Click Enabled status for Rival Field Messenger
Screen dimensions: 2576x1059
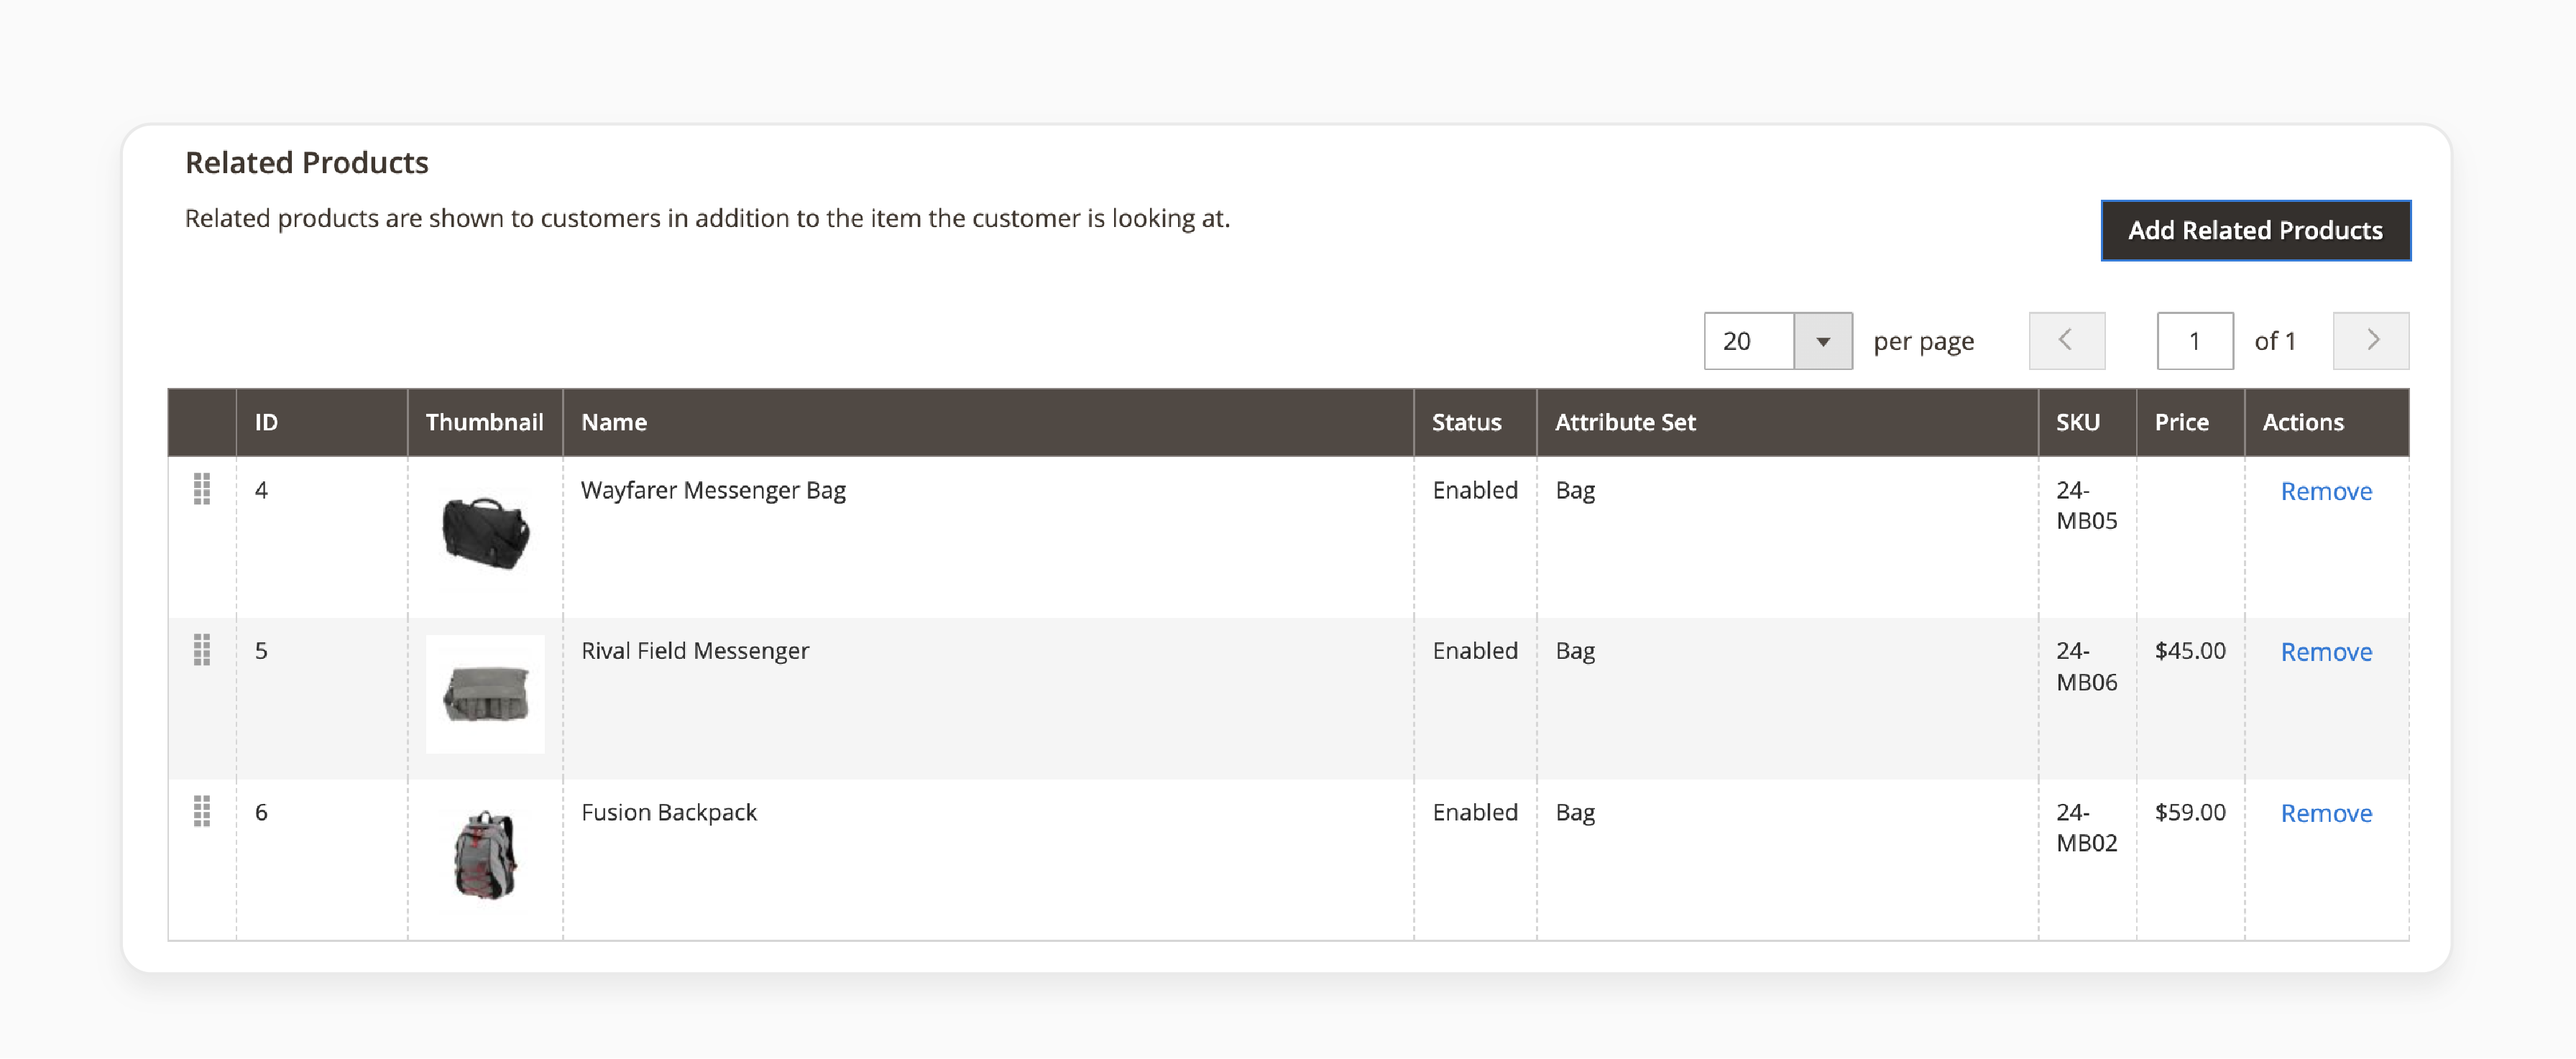1475,651
